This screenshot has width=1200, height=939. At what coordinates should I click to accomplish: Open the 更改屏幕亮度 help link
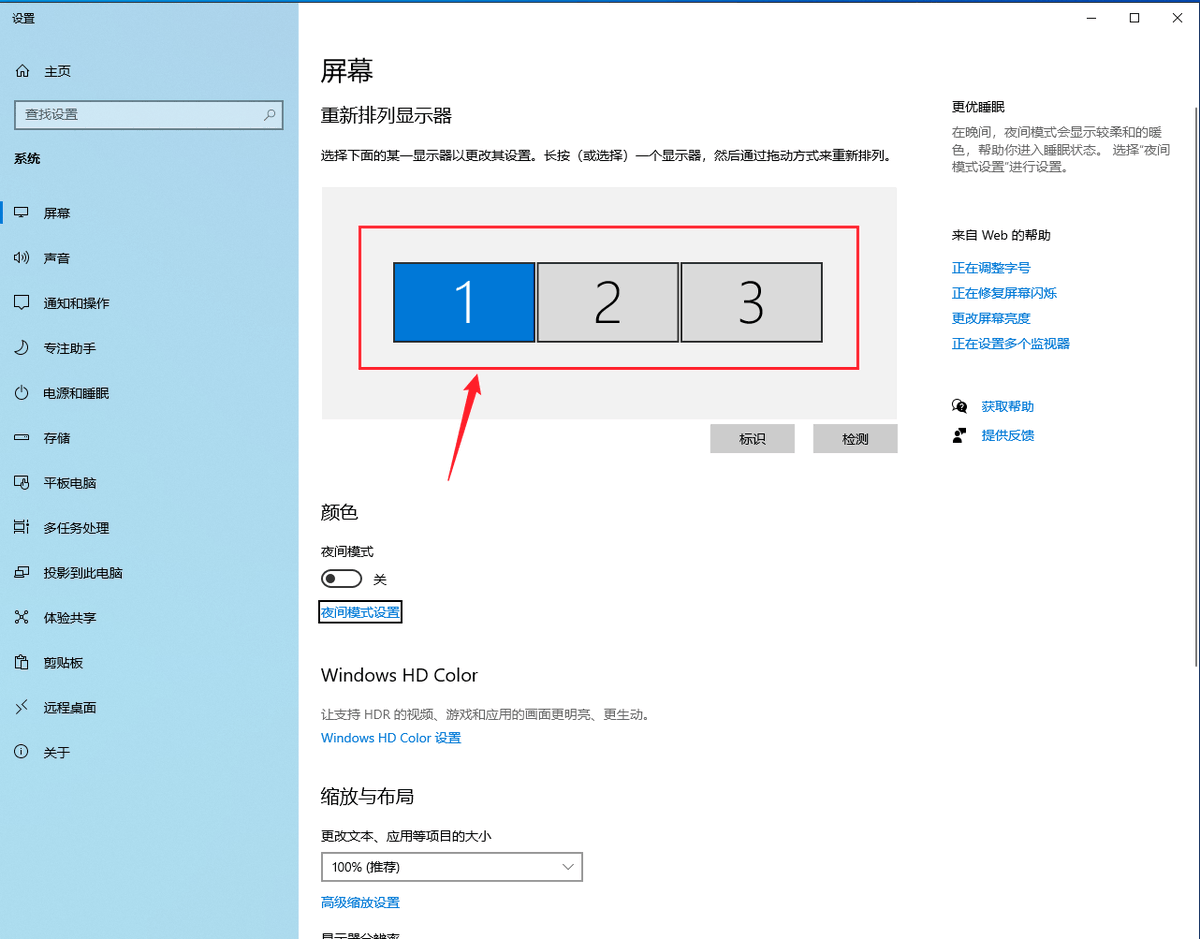991,318
